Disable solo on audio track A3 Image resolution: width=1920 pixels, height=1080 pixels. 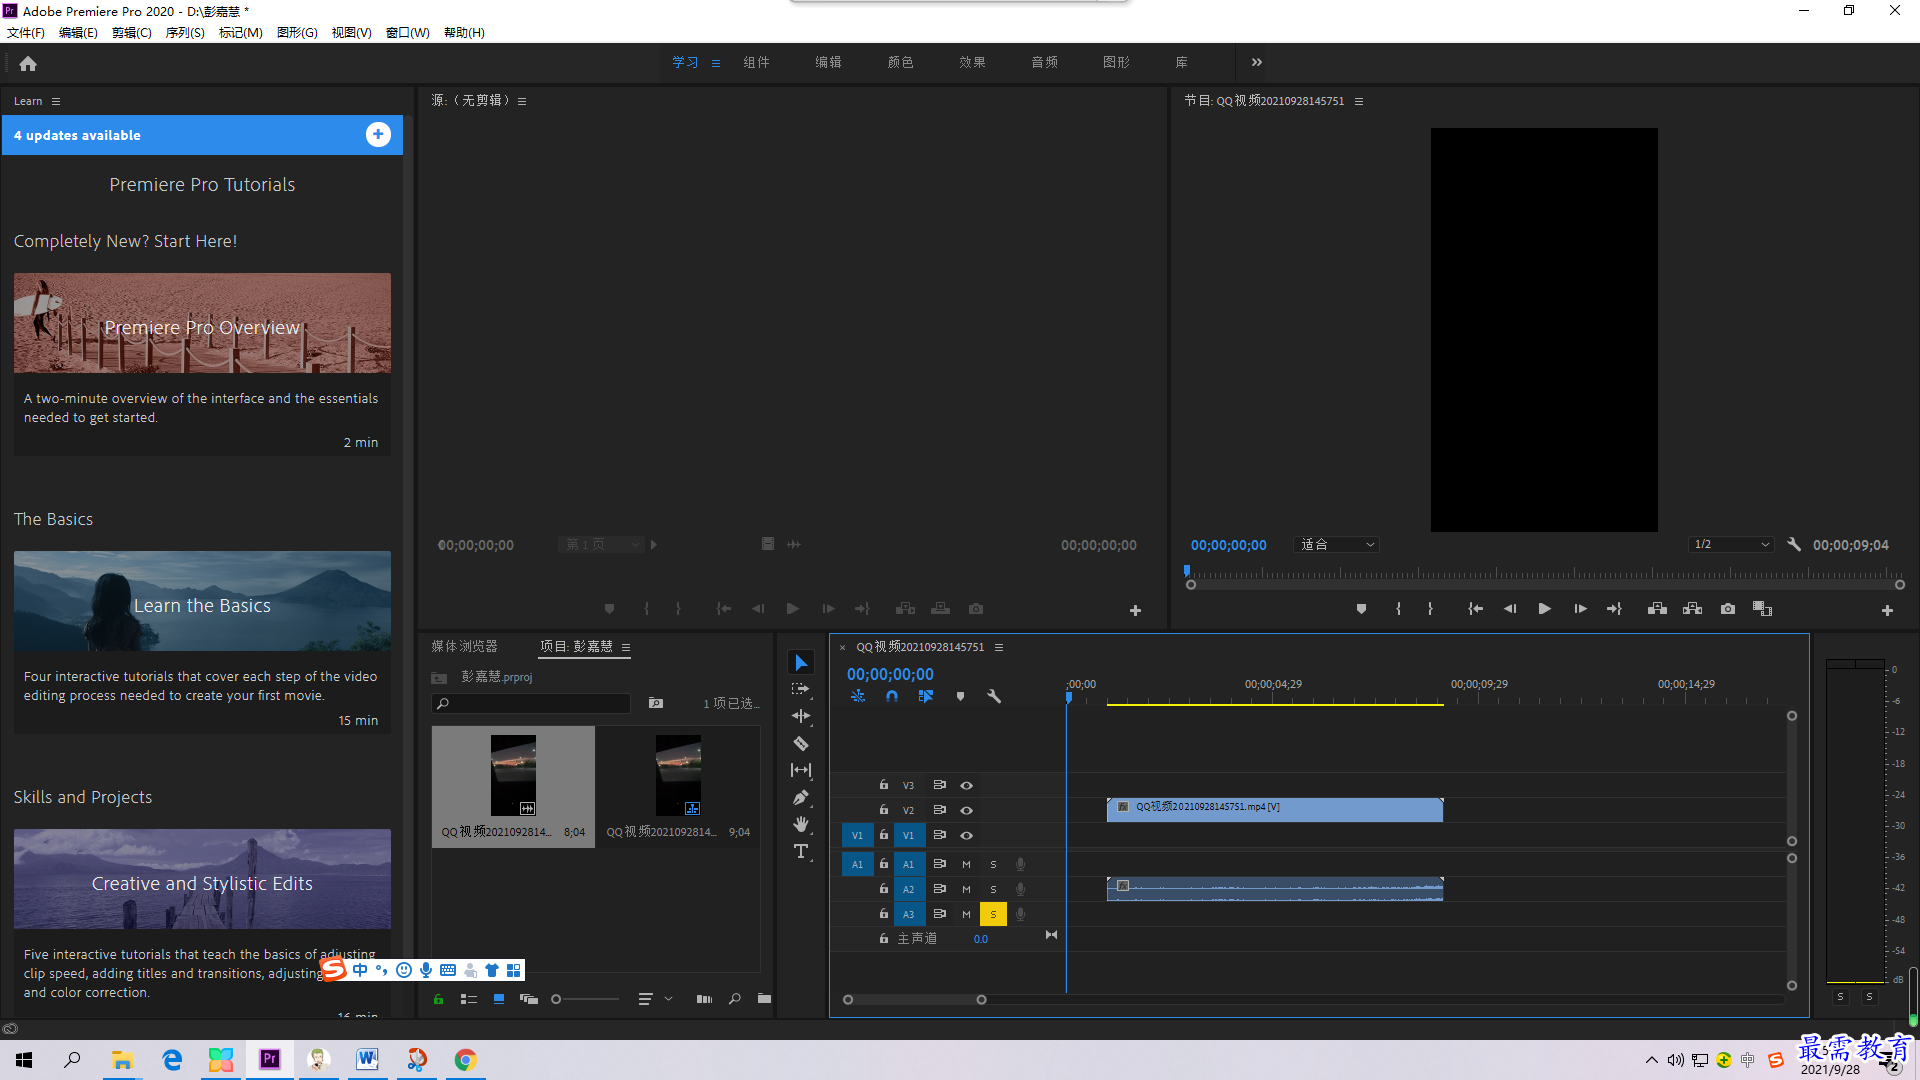(x=993, y=914)
